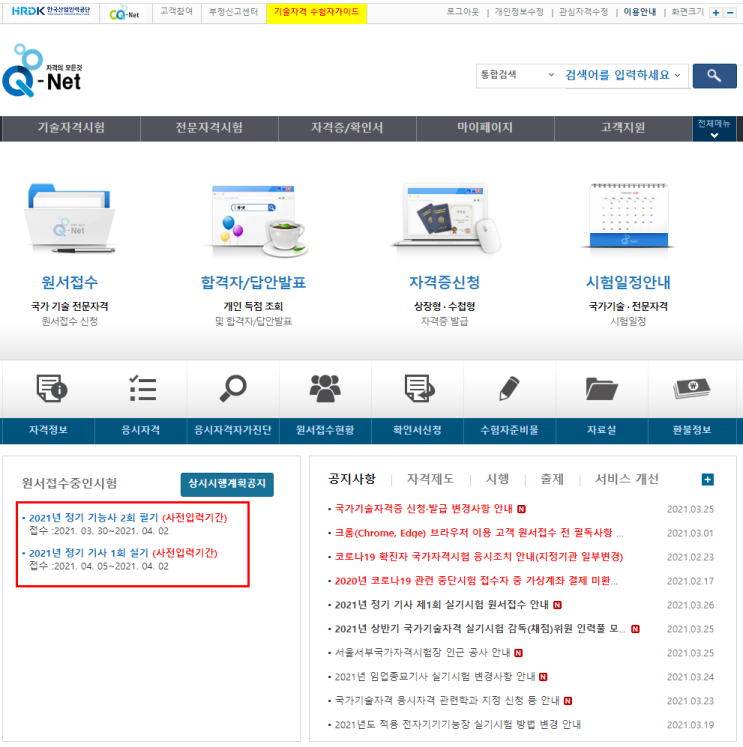Click the 확인서신청 document arrow icon

point(419,388)
